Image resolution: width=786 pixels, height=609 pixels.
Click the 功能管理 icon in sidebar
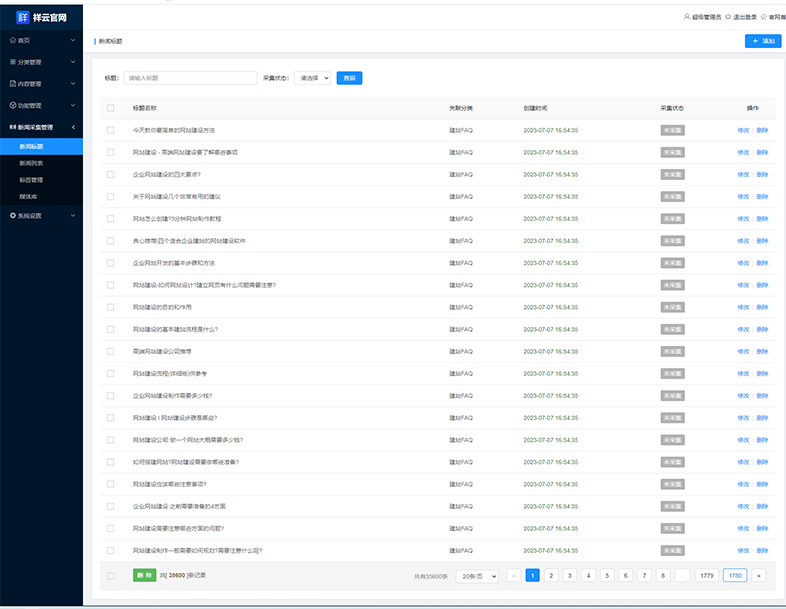(x=12, y=105)
